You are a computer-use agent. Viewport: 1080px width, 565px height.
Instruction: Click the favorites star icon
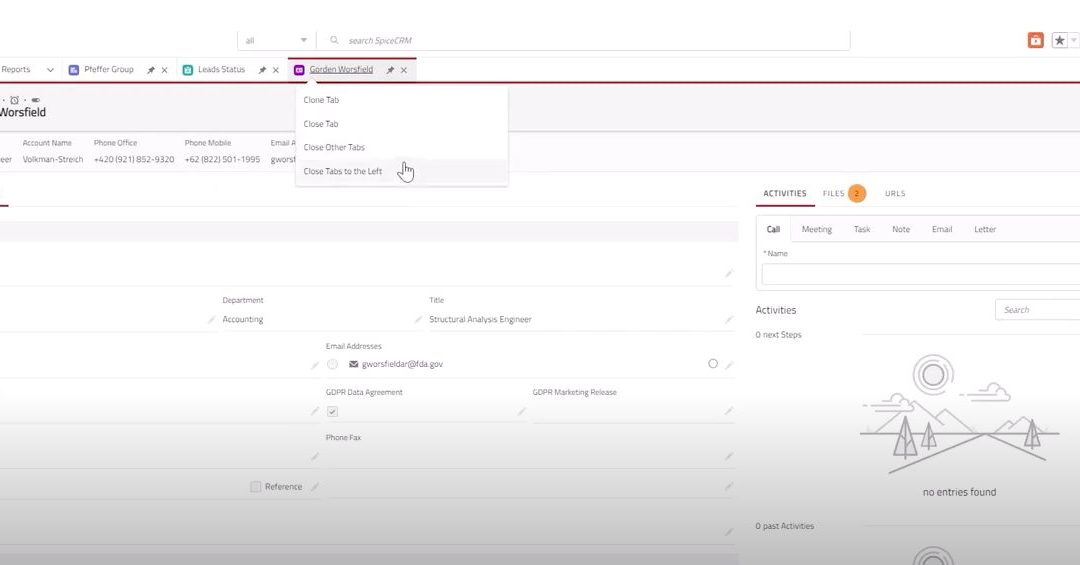click(x=1059, y=41)
